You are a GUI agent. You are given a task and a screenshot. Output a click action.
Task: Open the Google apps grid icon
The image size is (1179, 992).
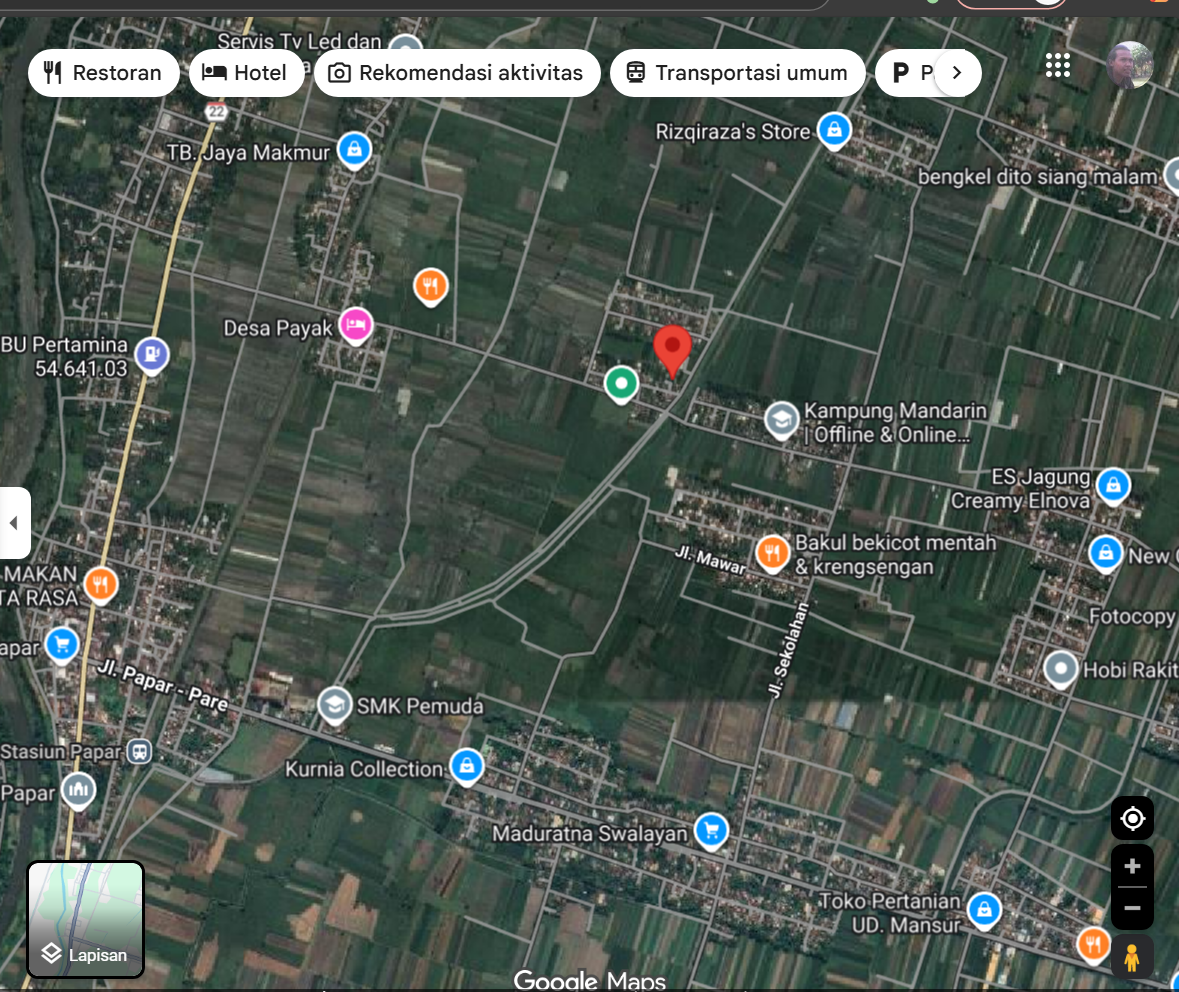[1057, 66]
